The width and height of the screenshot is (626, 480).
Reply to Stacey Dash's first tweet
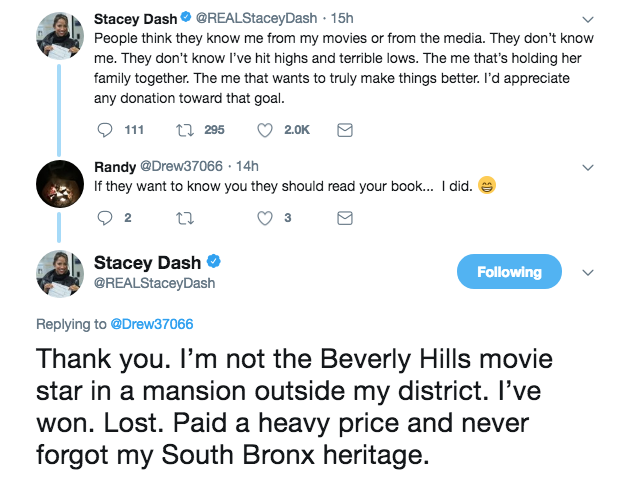105,130
